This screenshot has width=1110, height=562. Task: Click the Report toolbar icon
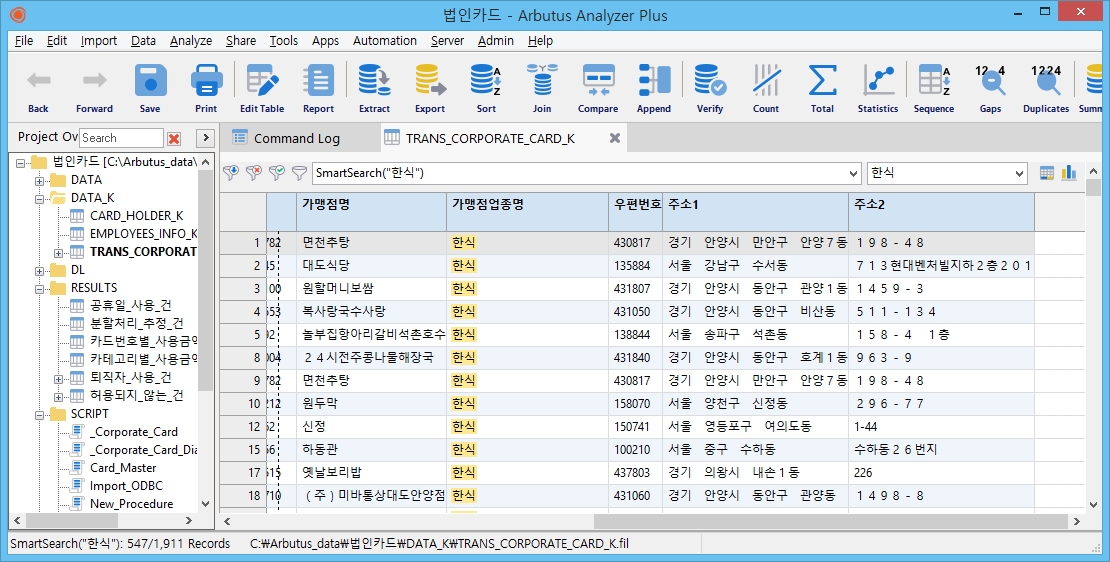pos(319,81)
